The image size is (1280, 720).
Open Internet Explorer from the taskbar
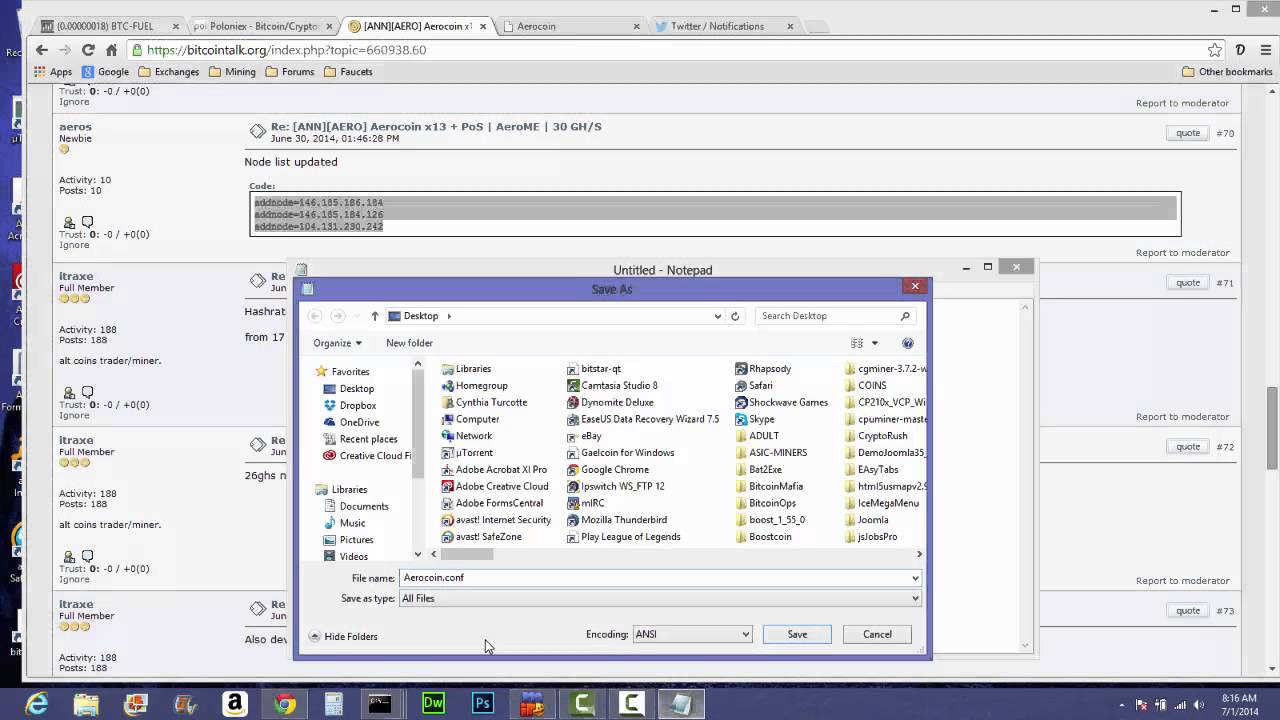click(37, 703)
